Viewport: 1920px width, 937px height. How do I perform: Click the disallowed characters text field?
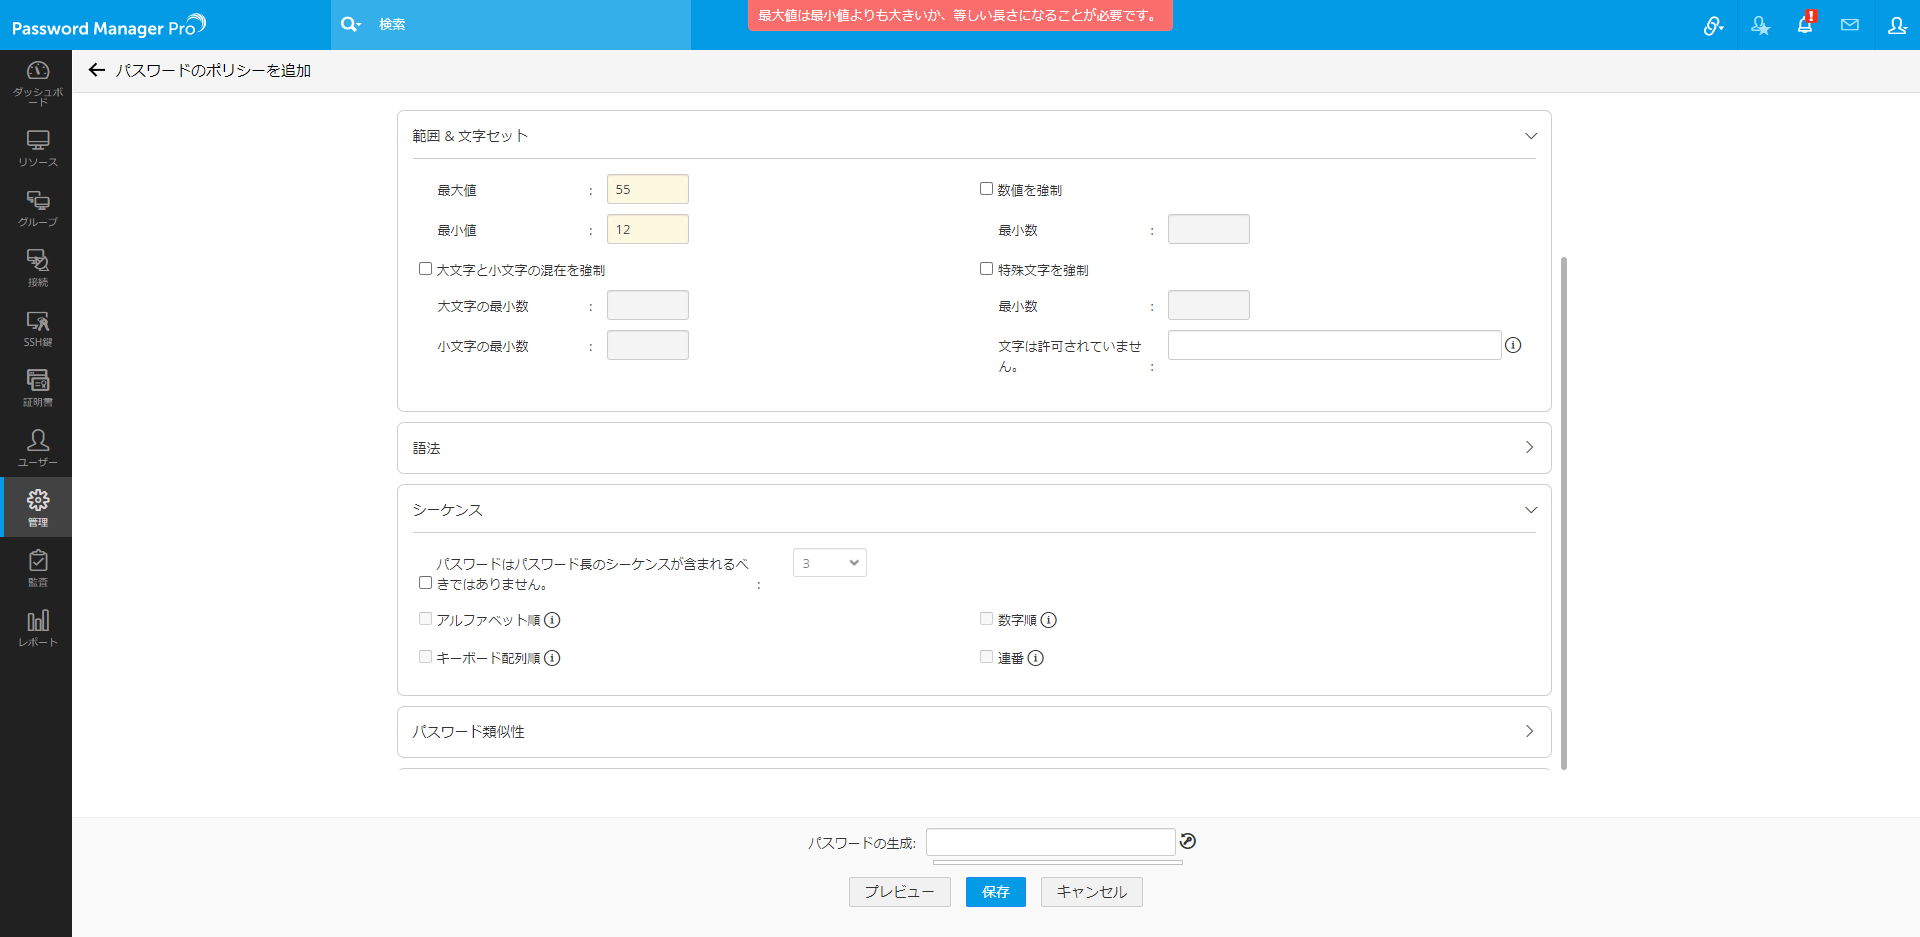[x=1335, y=345]
